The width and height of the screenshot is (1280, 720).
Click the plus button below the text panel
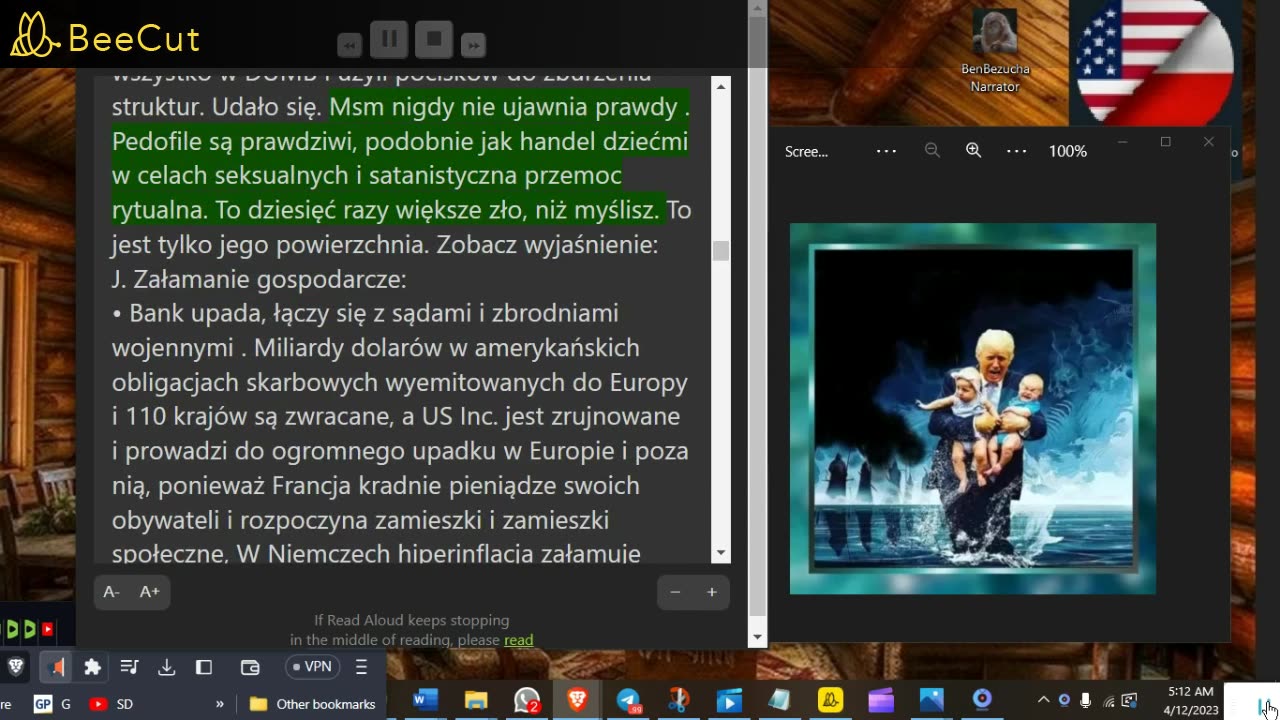(712, 592)
